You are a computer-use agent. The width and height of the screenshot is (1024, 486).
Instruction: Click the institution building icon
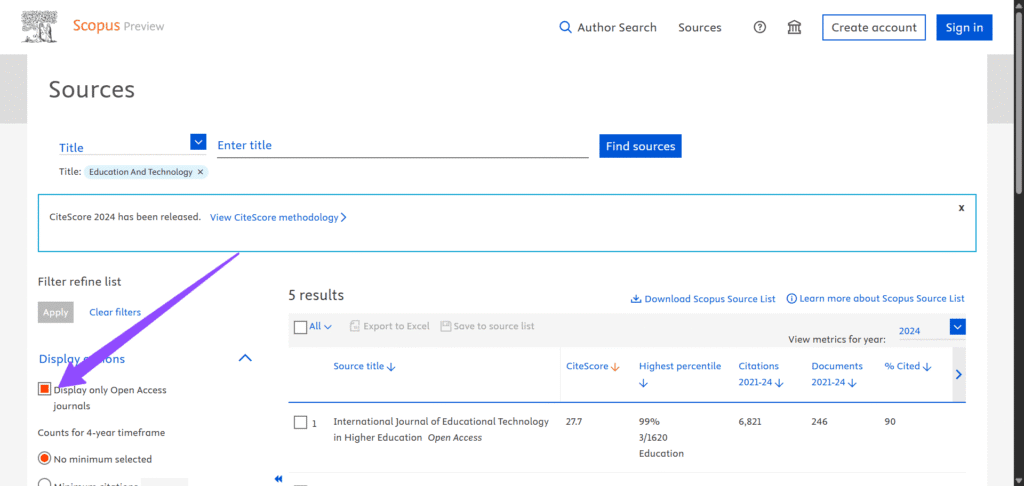click(794, 27)
